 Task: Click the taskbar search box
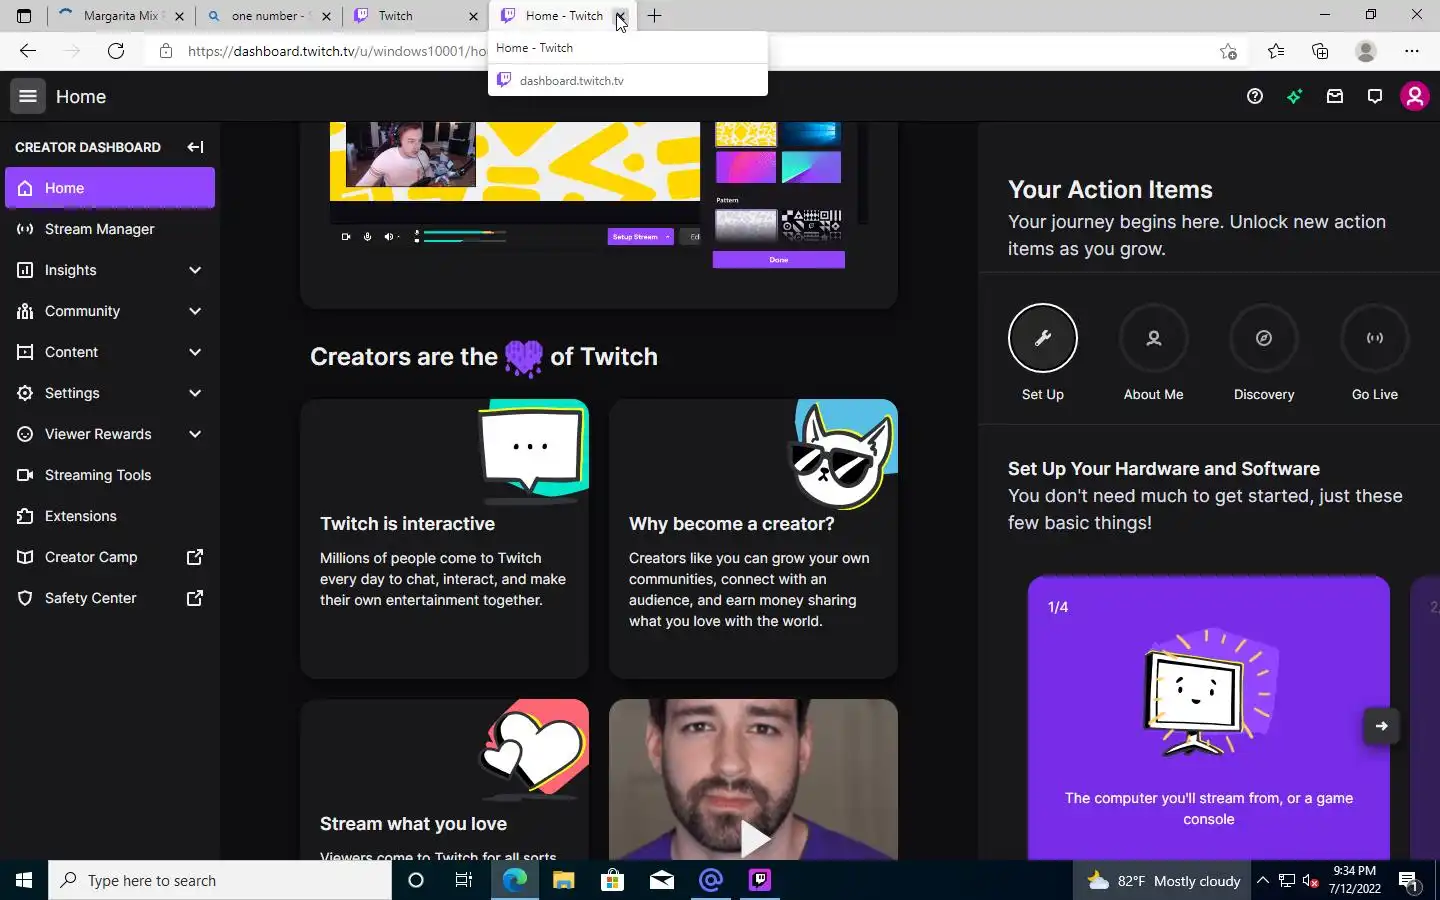point(220,880)
